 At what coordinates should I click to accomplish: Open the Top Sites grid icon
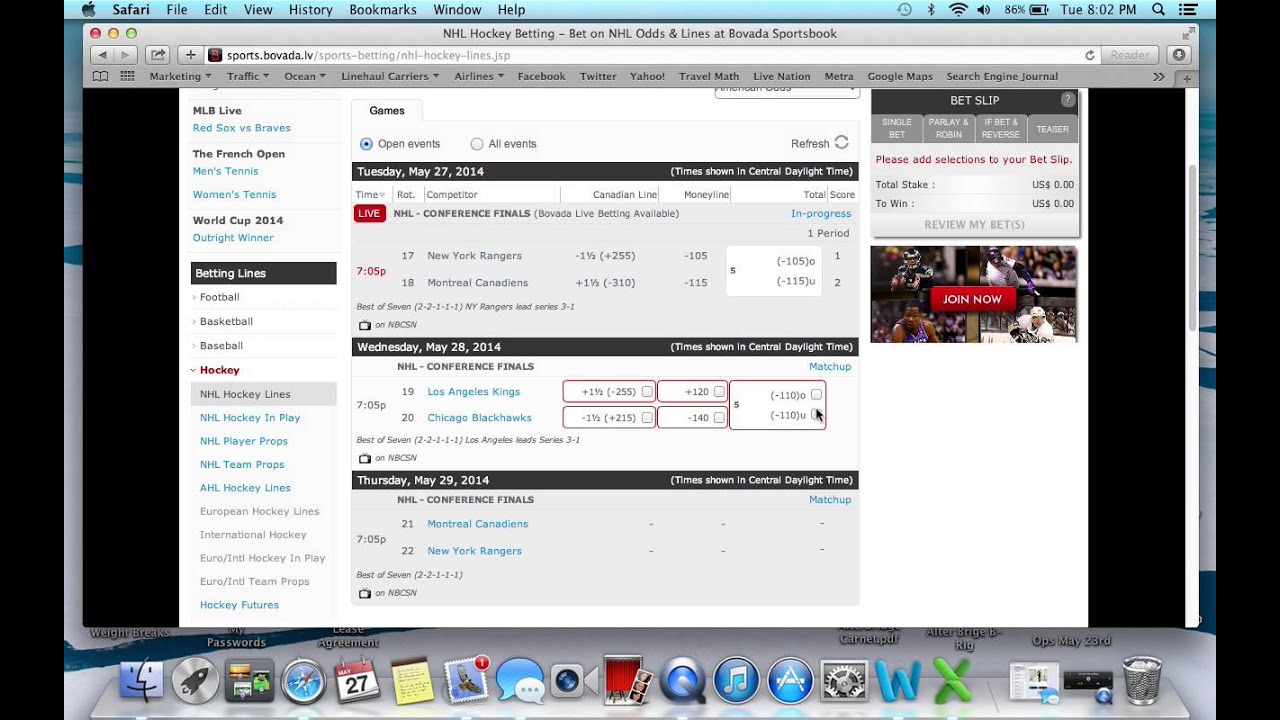tap(127, 76)
